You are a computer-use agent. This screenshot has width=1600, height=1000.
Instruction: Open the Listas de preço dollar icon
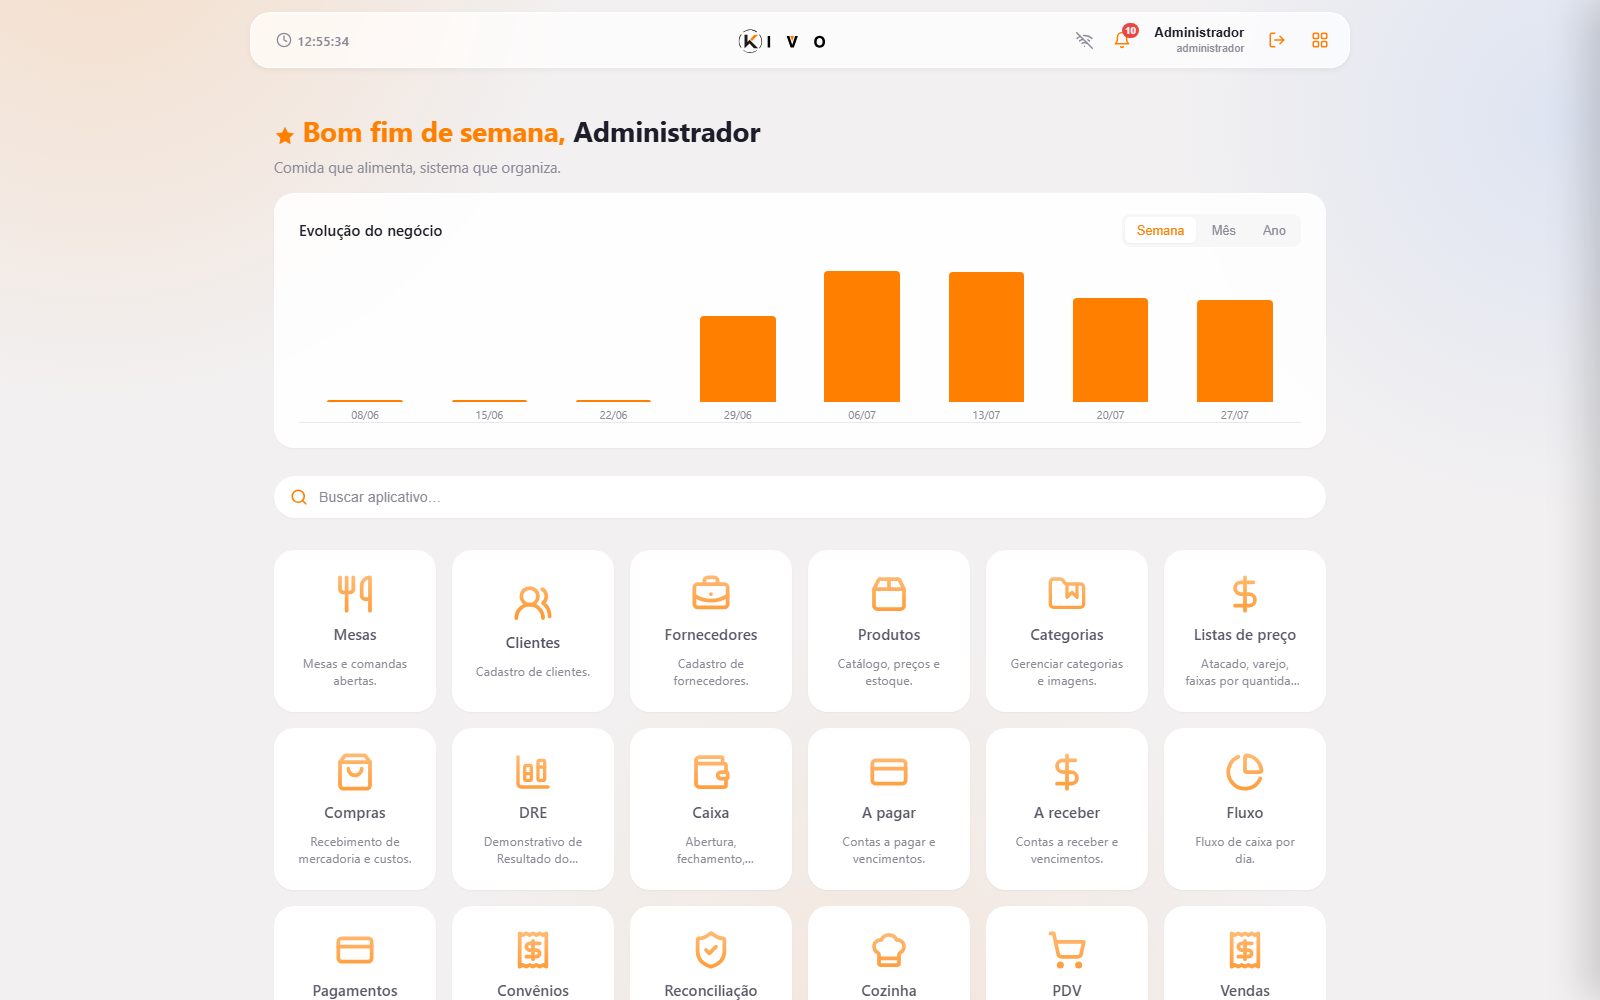tap(1245, 594)
